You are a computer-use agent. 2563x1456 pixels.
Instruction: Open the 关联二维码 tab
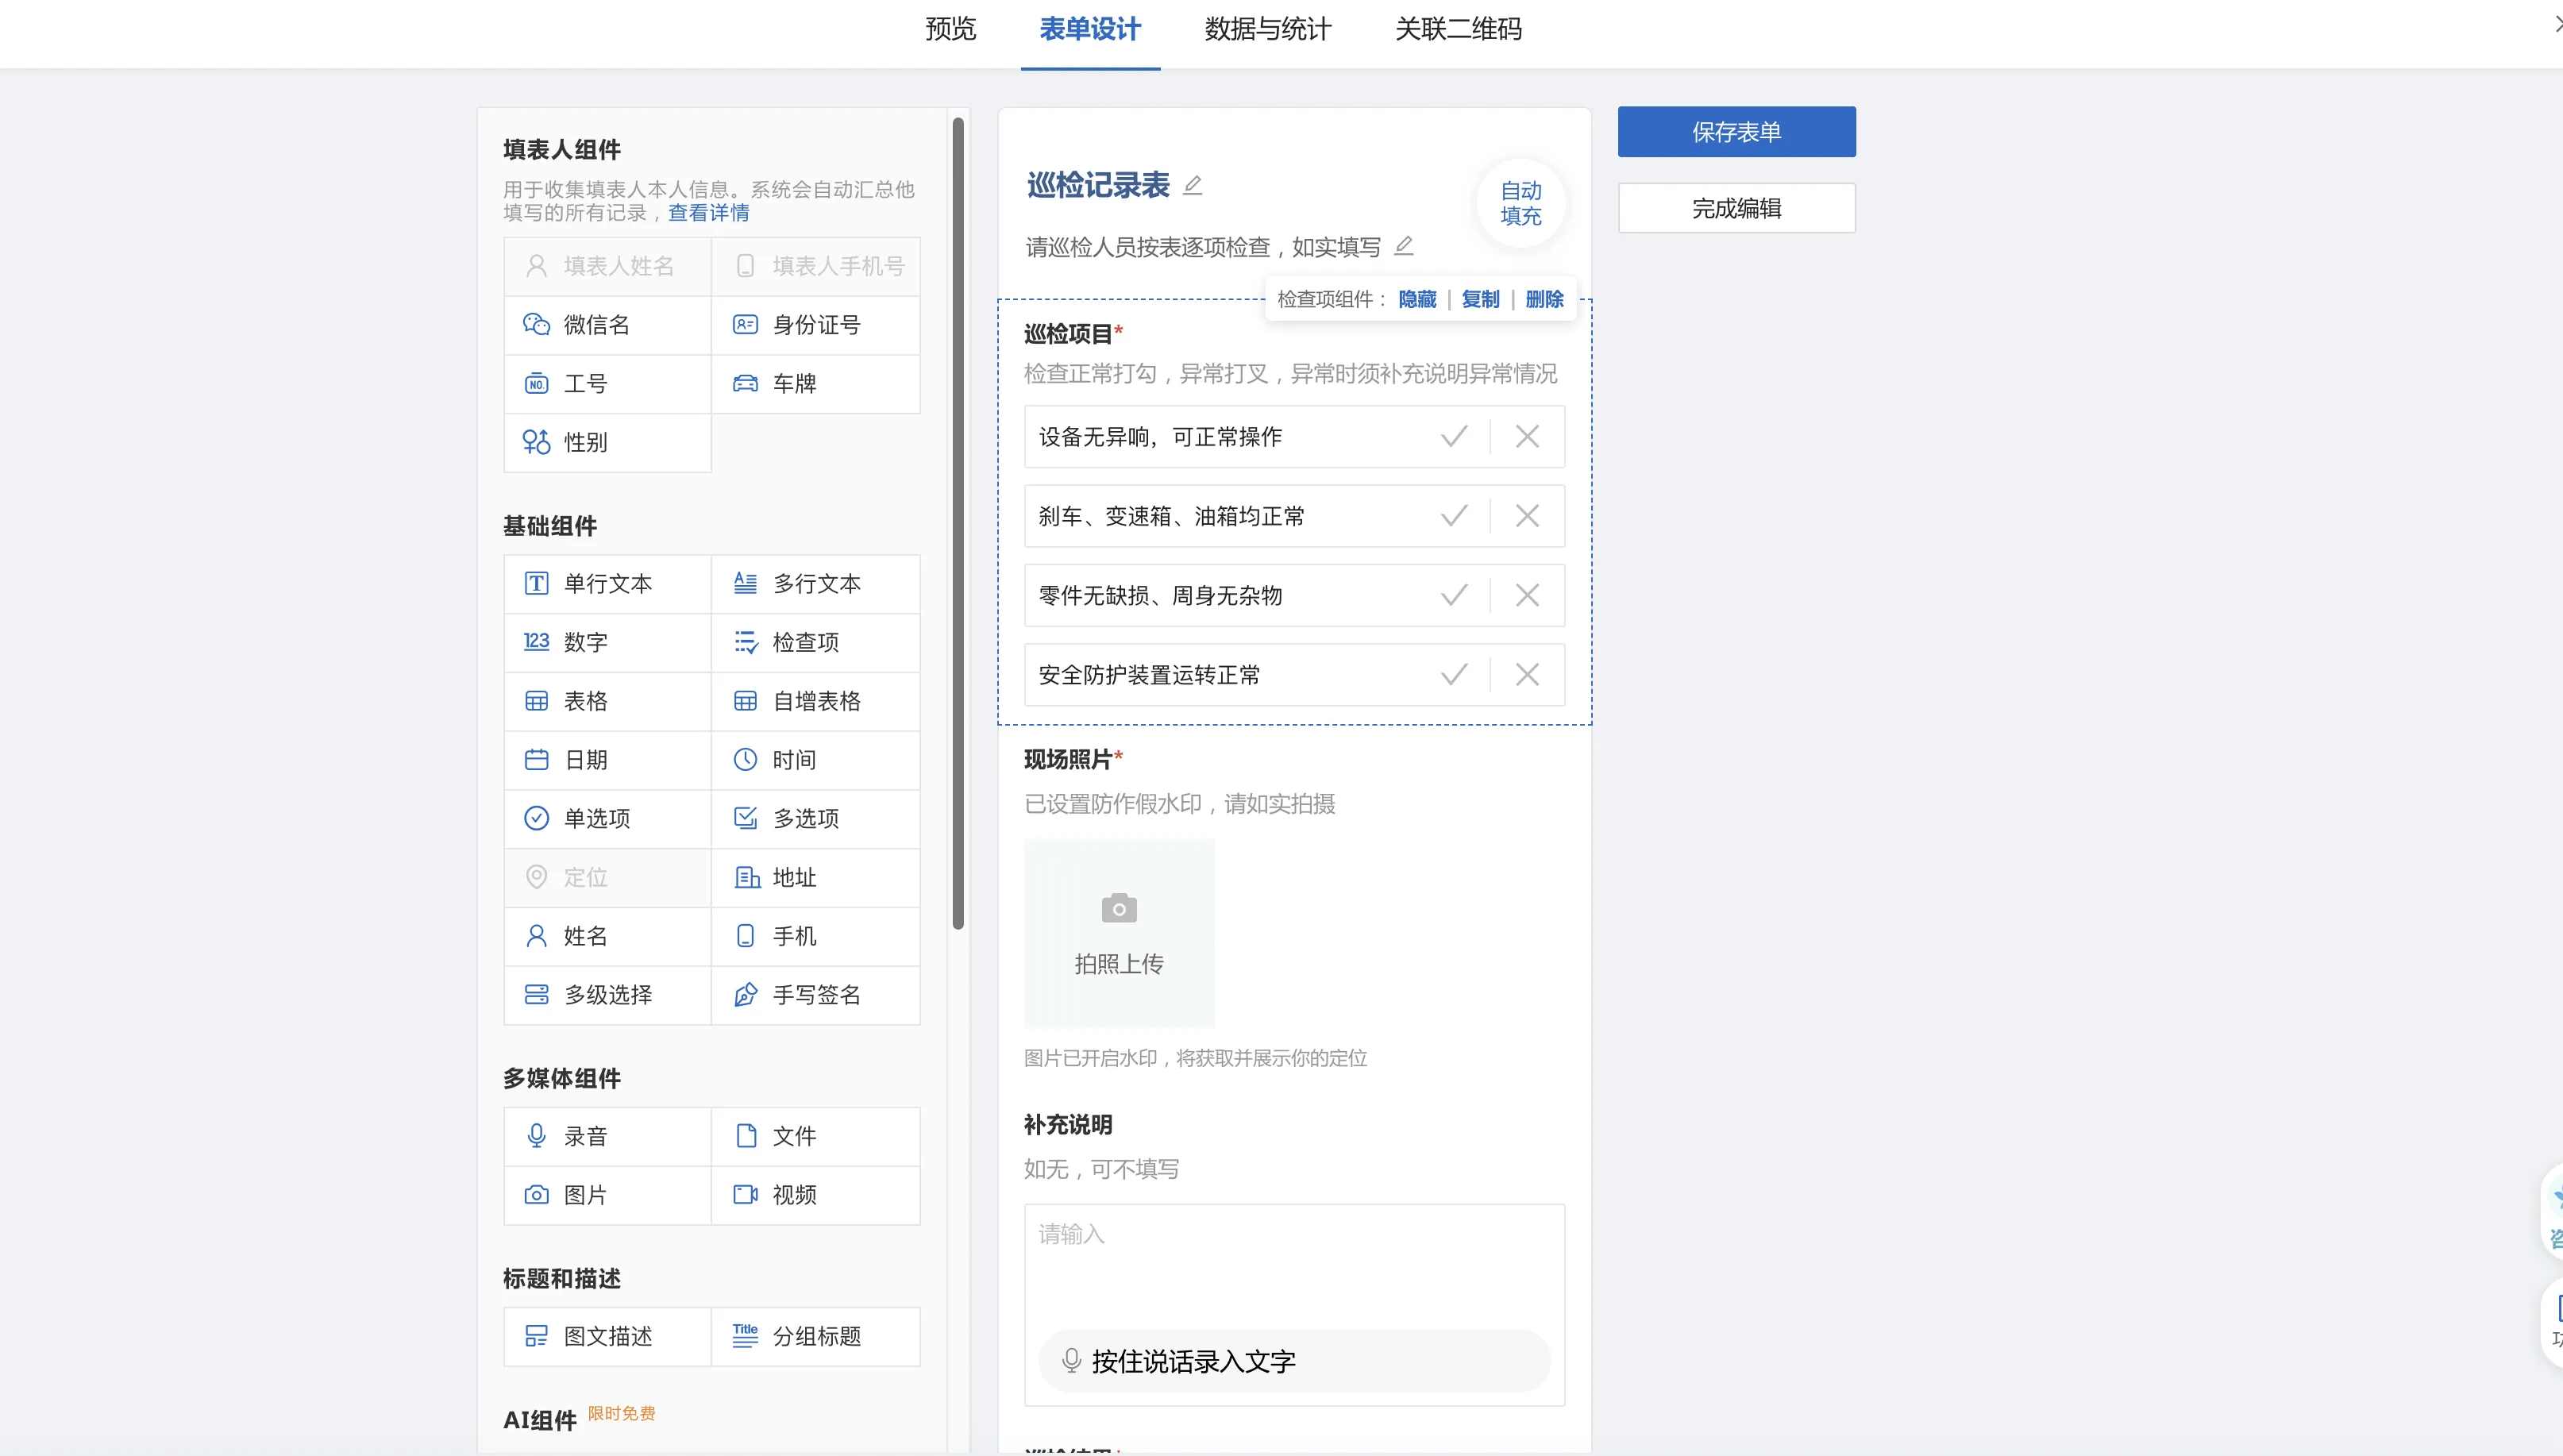click(1458, 30)
